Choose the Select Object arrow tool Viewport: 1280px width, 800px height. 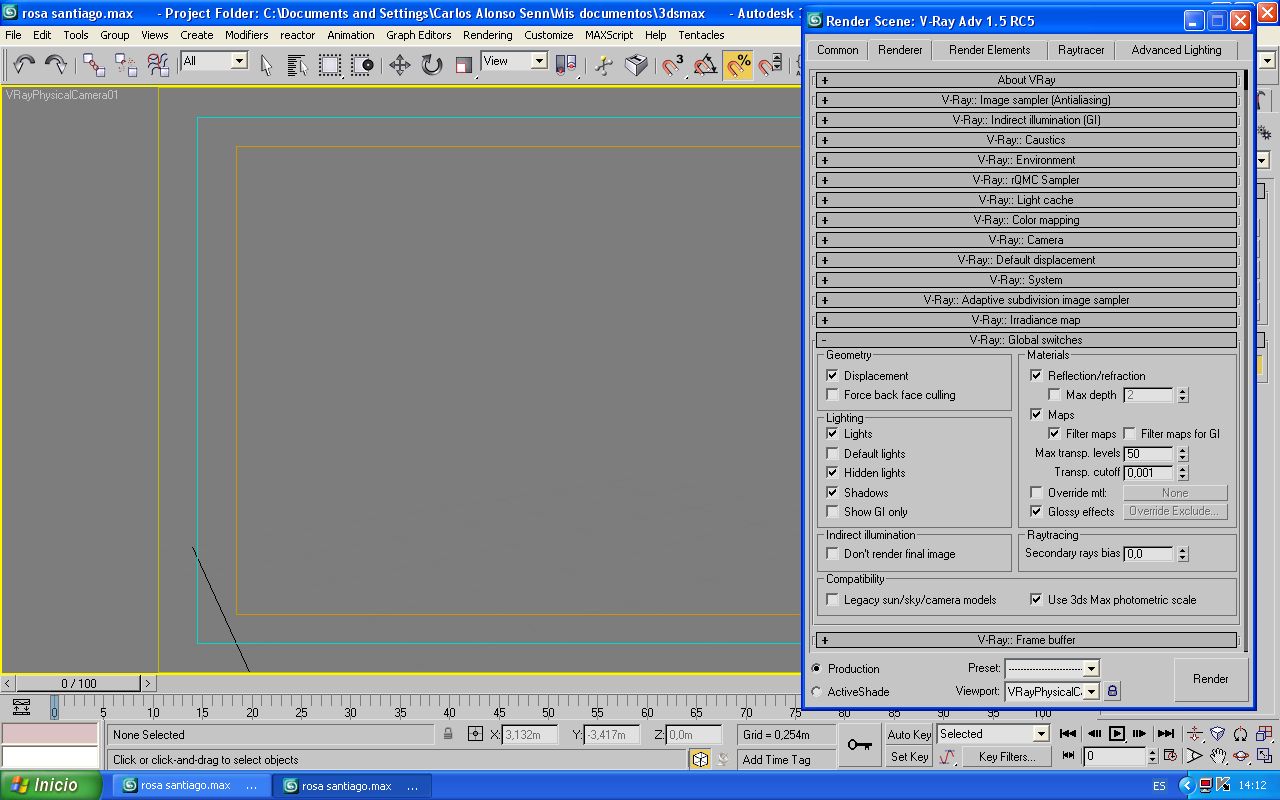pyautogui.click(x=266, y=65)
